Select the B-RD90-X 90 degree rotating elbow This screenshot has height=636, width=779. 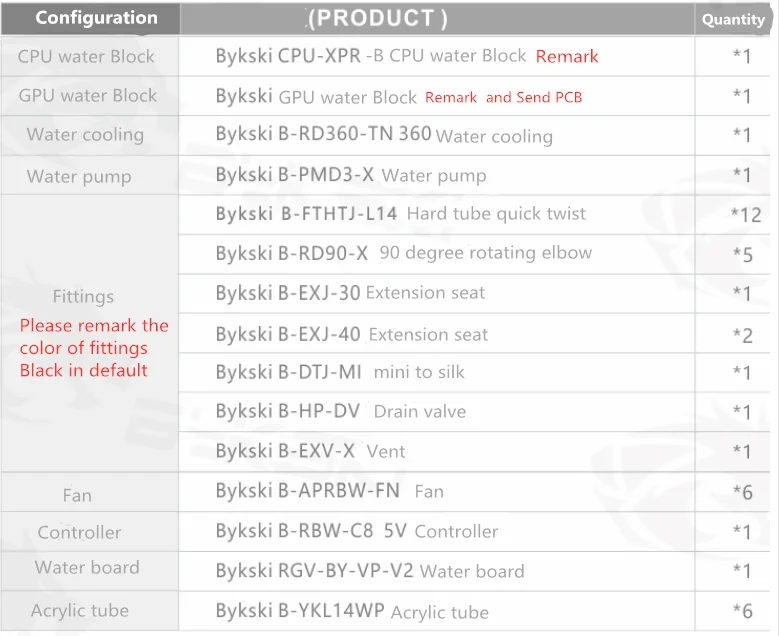[403, 253]
